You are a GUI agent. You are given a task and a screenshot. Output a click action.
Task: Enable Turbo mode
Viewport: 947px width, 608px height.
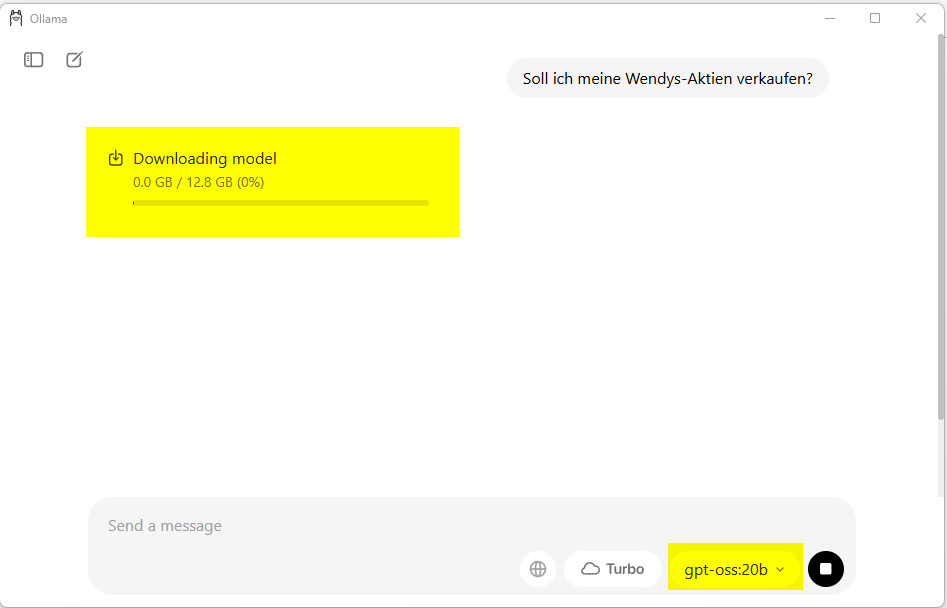[x=613, y=569]
